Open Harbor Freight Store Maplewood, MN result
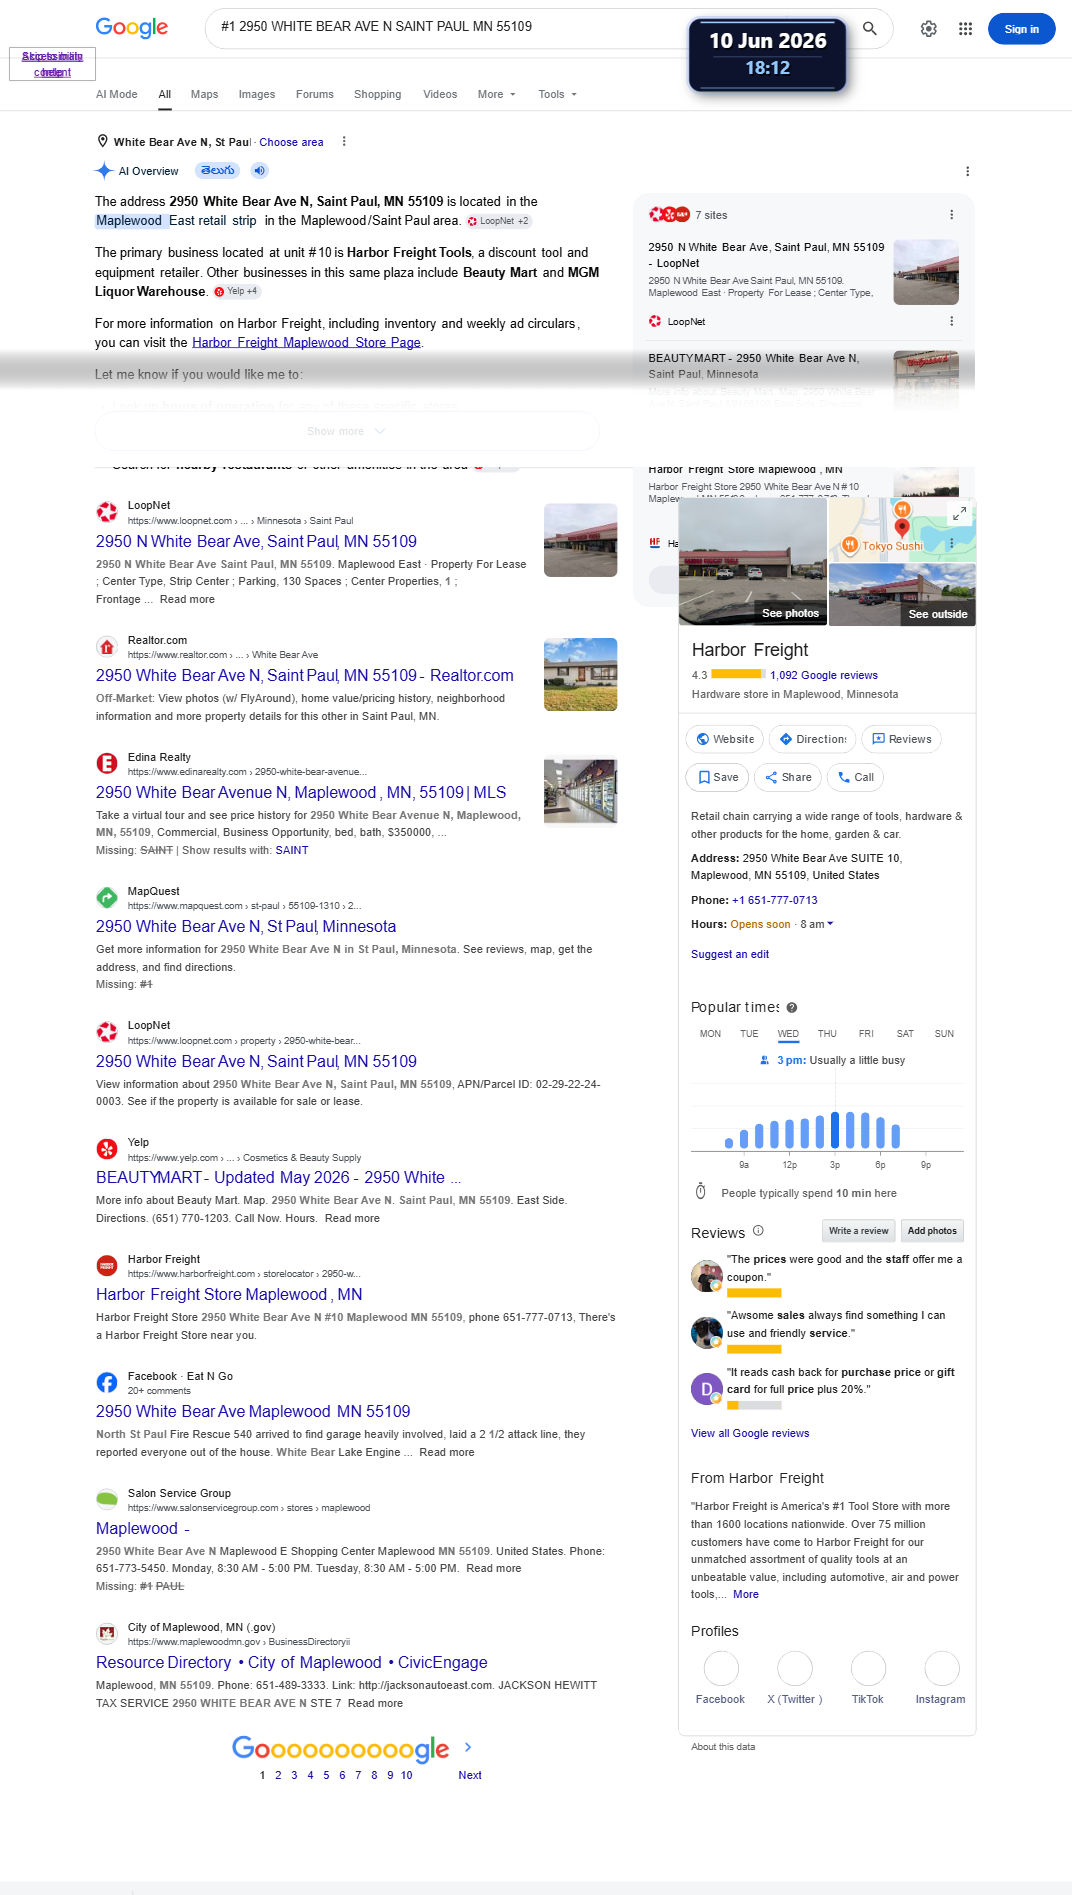The width and height of the screenshot is (1081, 1895). [229, 1294]
